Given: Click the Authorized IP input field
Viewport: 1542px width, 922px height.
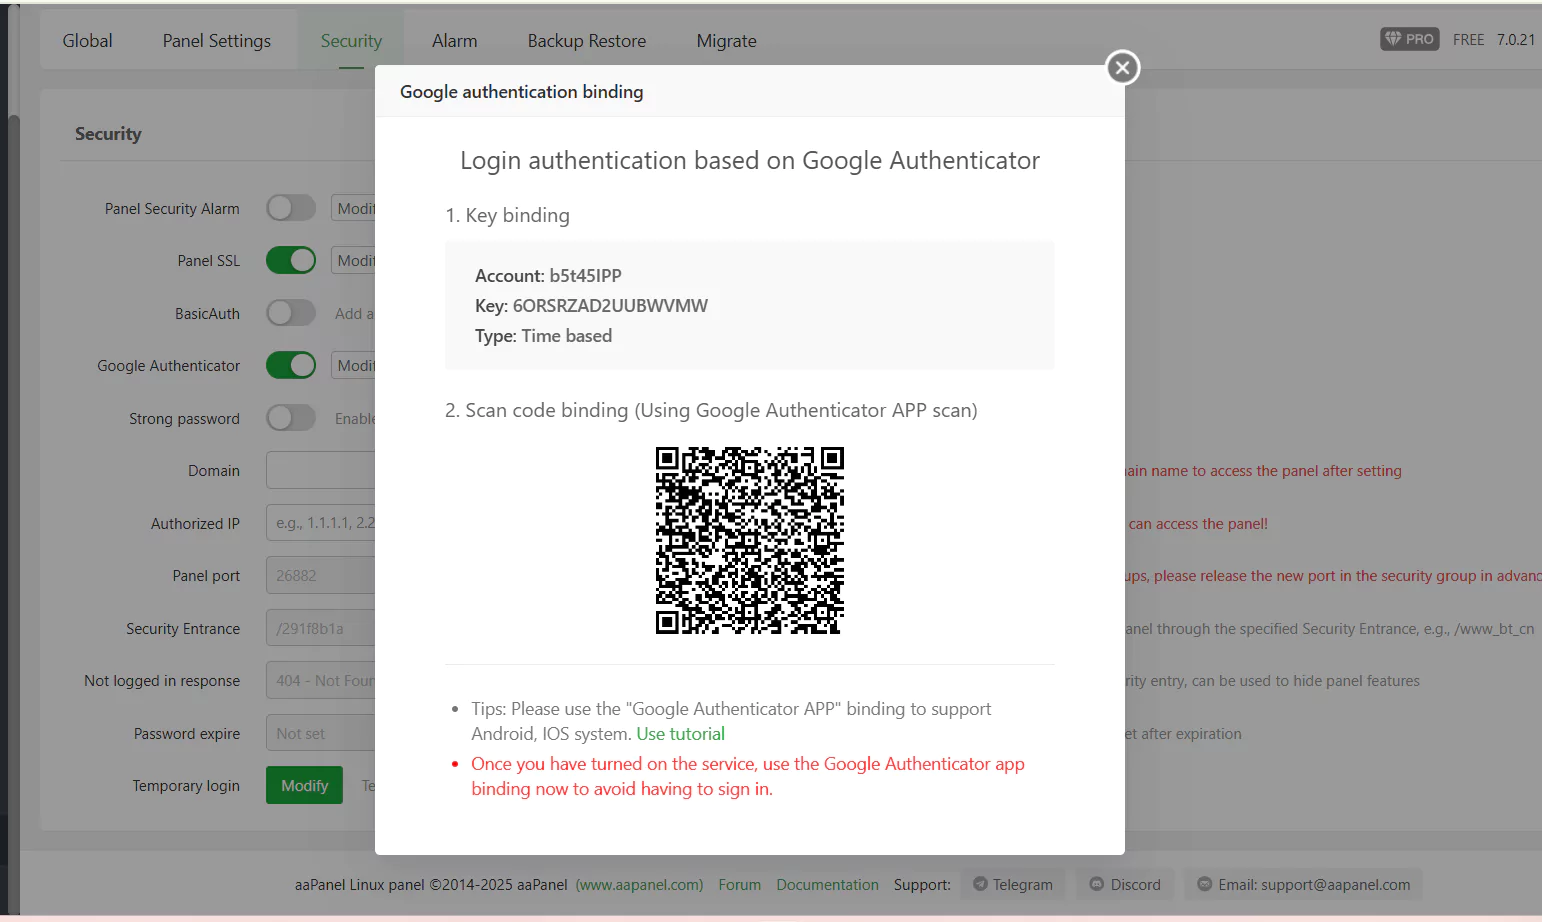Looking at the screenshot, I should tap(321, 523).
